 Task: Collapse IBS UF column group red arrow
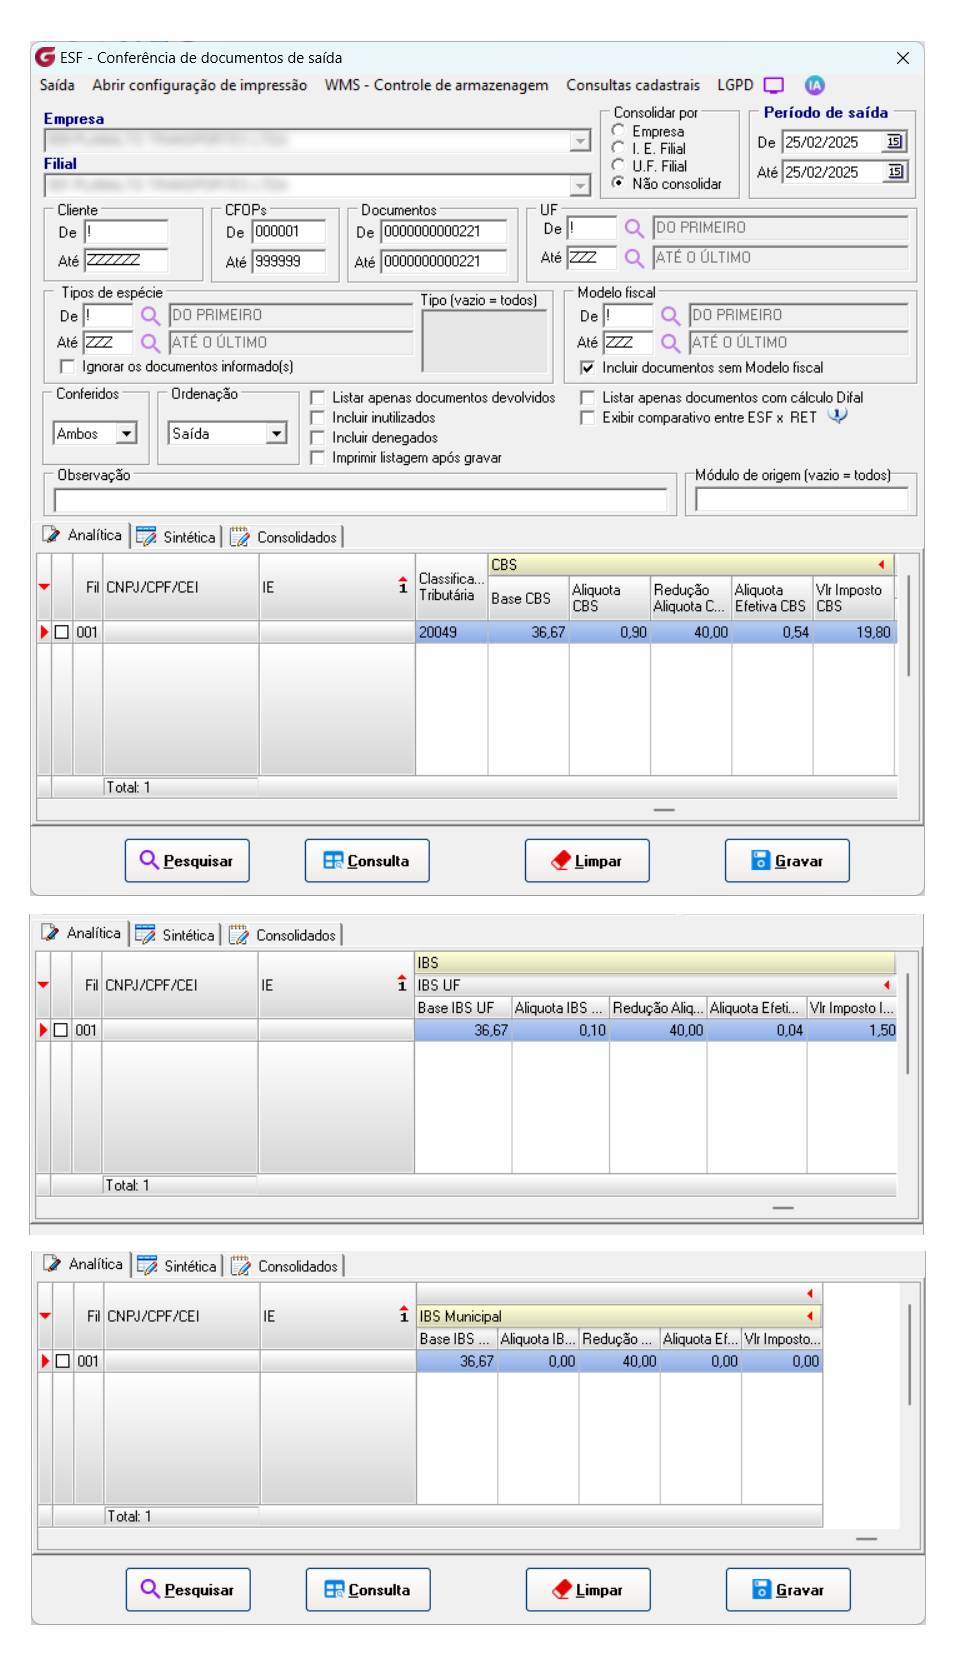pyautogui.click(x=887, y=985)
